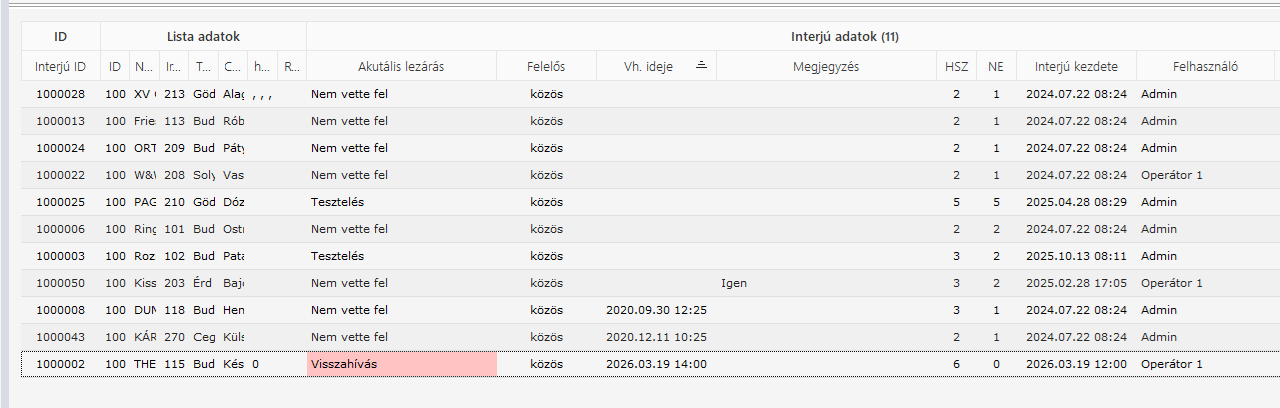Click the Interjú kezdete column header
Screen dimensions: 1280x408
1076,67
